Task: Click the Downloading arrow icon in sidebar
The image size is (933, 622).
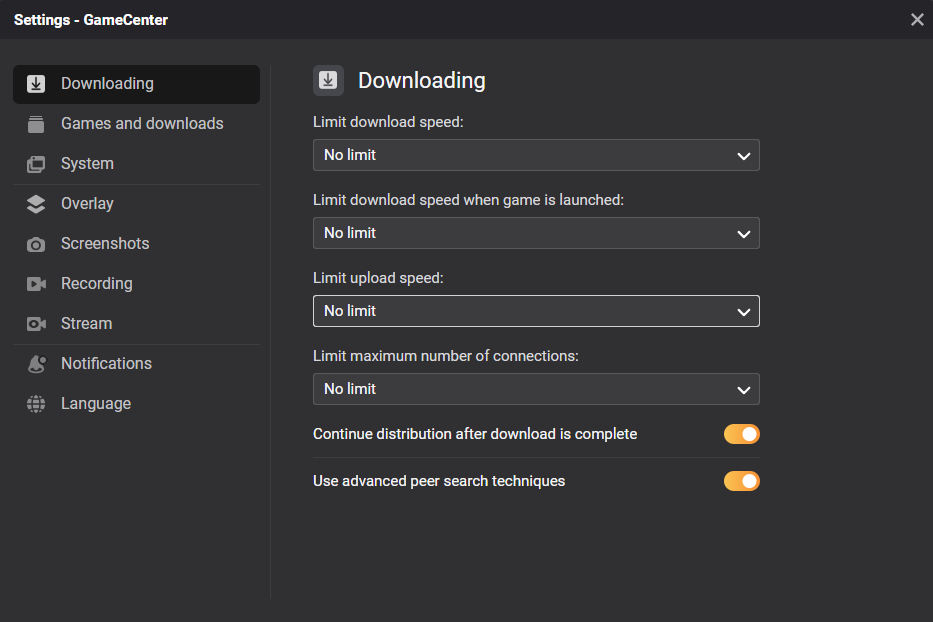Action: pos(36,84)
